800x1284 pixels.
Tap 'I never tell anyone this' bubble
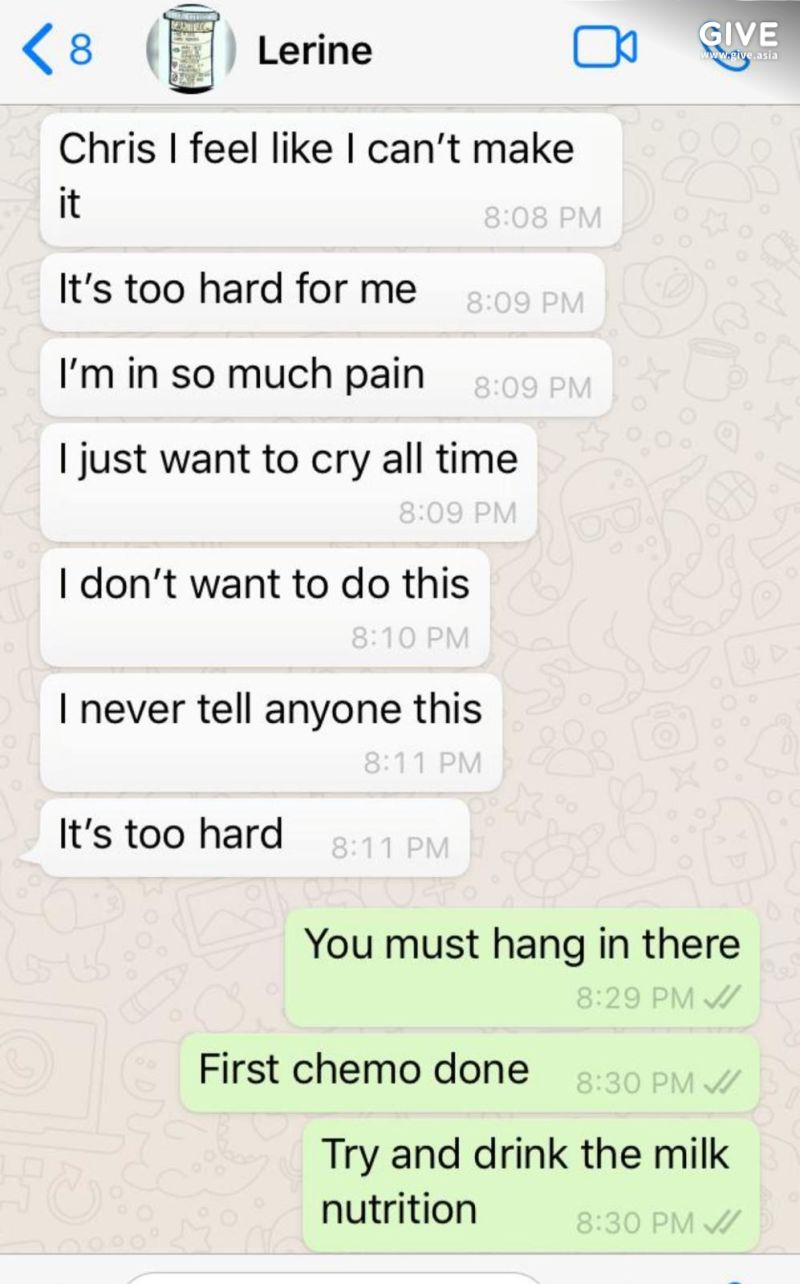270,733
